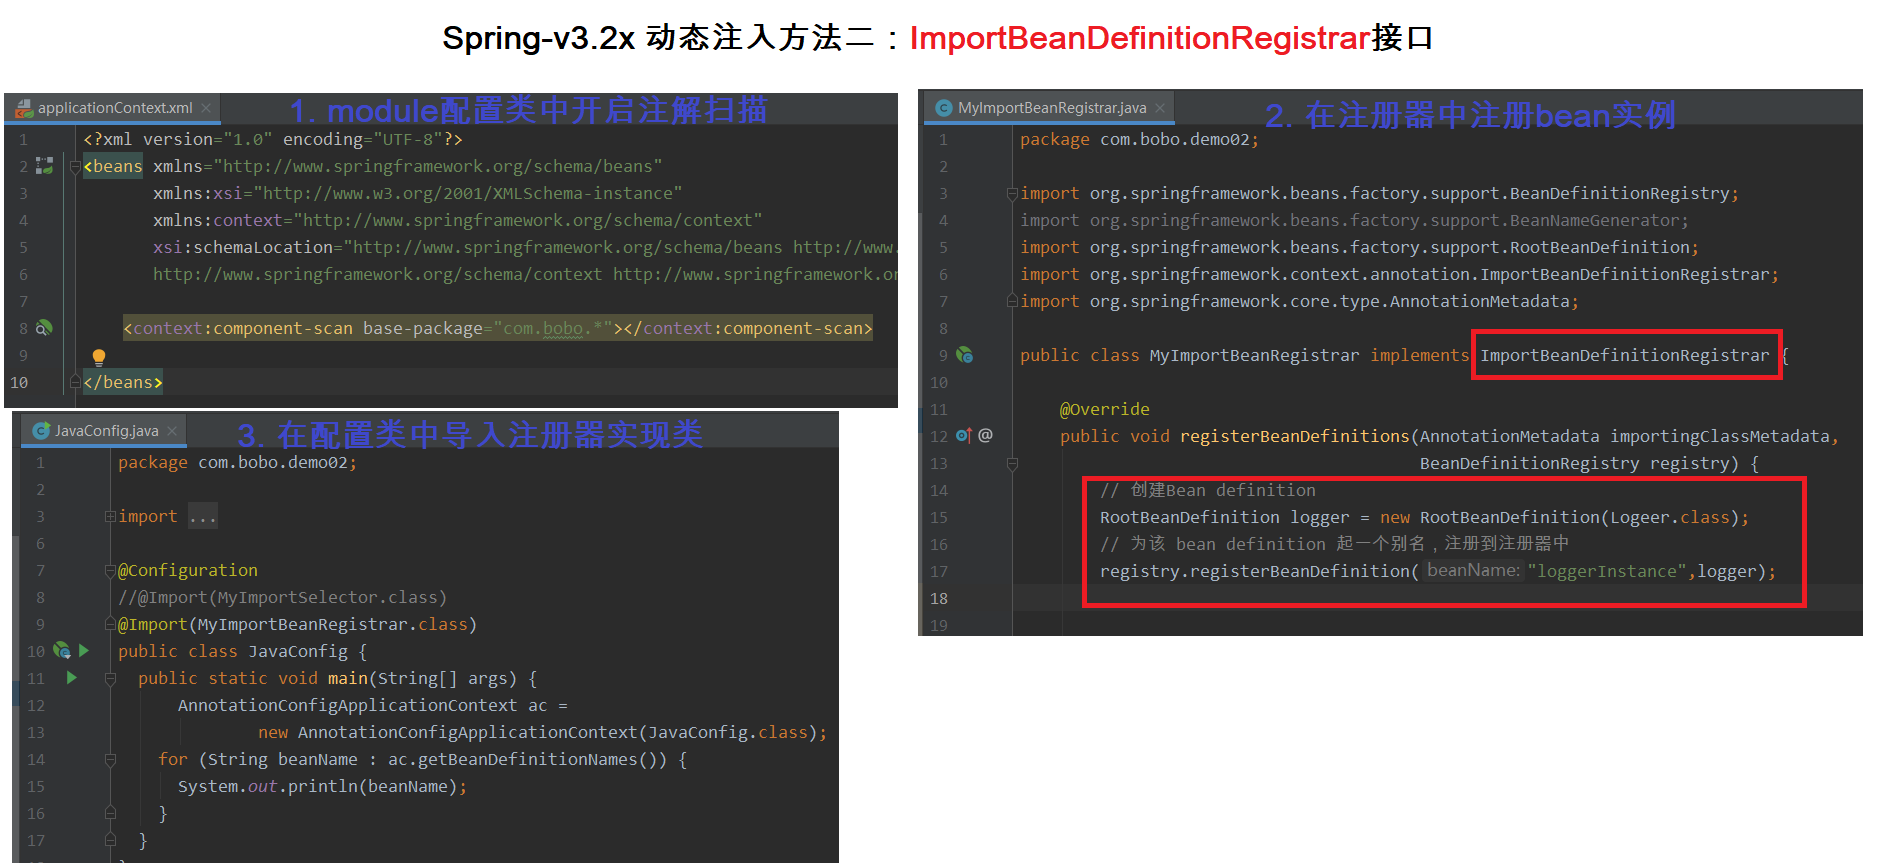Close the JavaConfig.java tab
The width and height of the screenshot is (1893, 863).
(172, 431)
